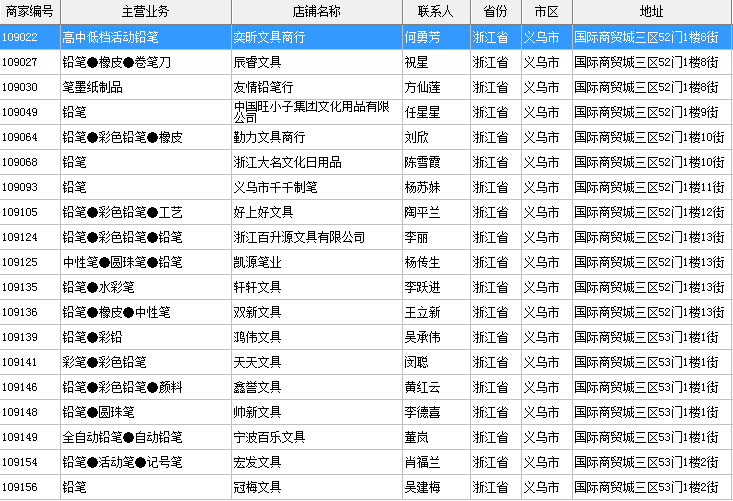Sort by the 地址 column header
733x501 pixels.
[651, 11]
